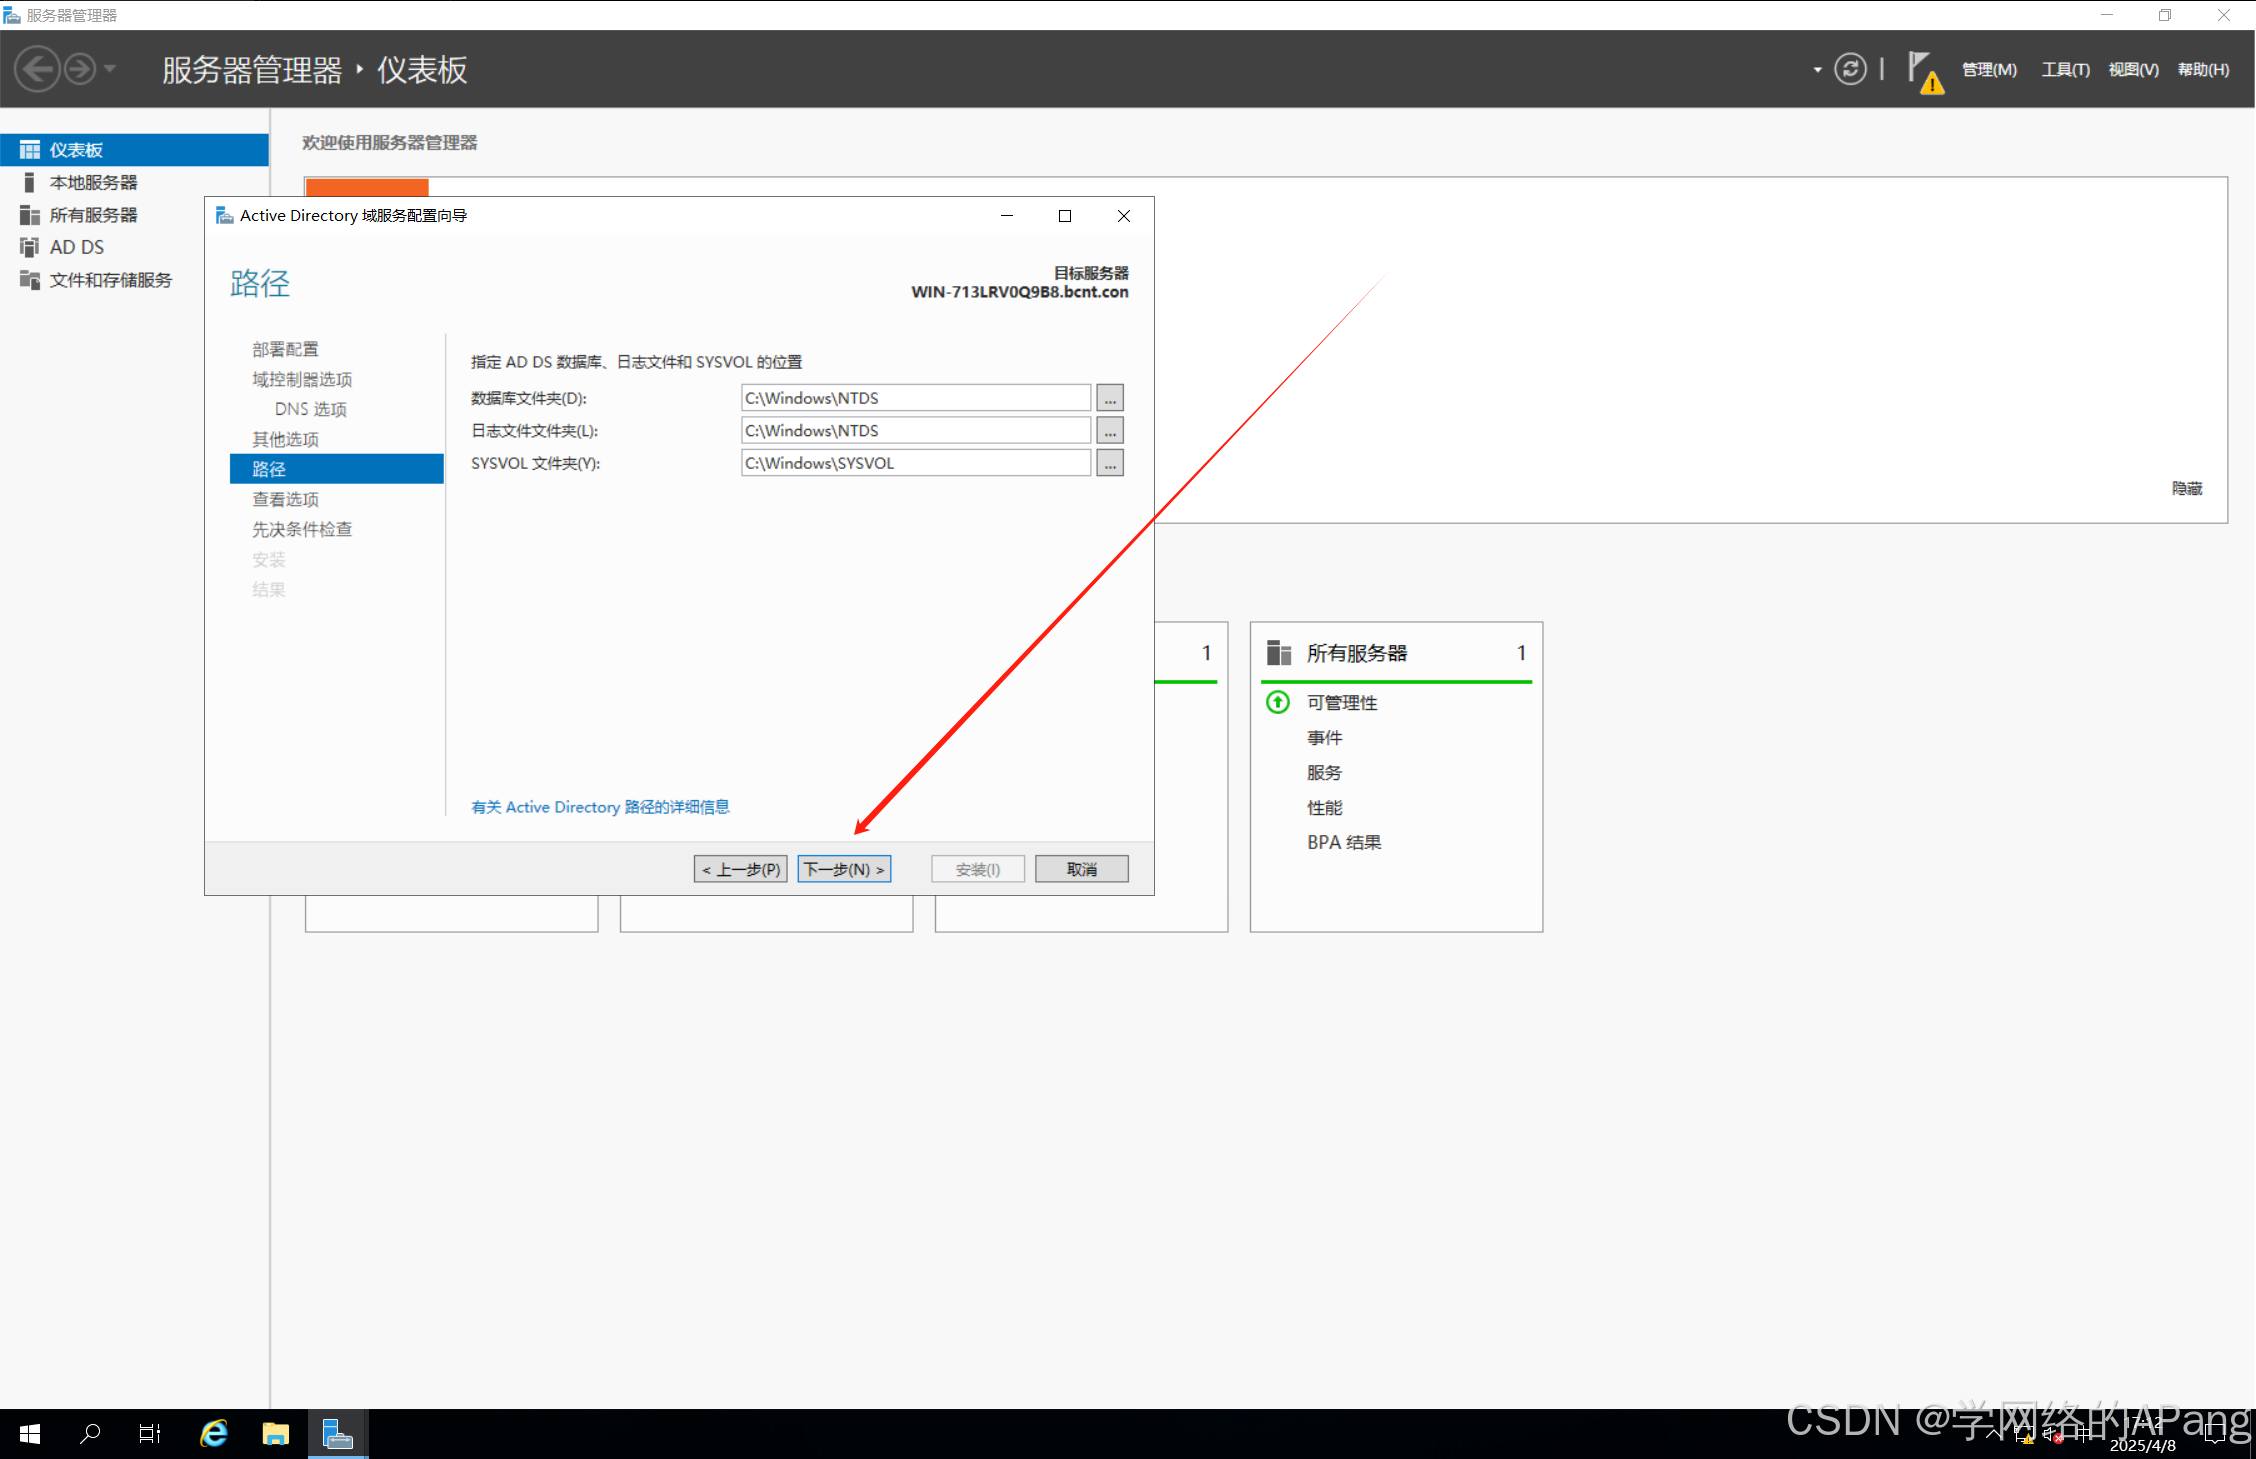Viewport: 2256px width, 1459px height.
Task: Click the Windows Start button
Action: [30, 1434]
